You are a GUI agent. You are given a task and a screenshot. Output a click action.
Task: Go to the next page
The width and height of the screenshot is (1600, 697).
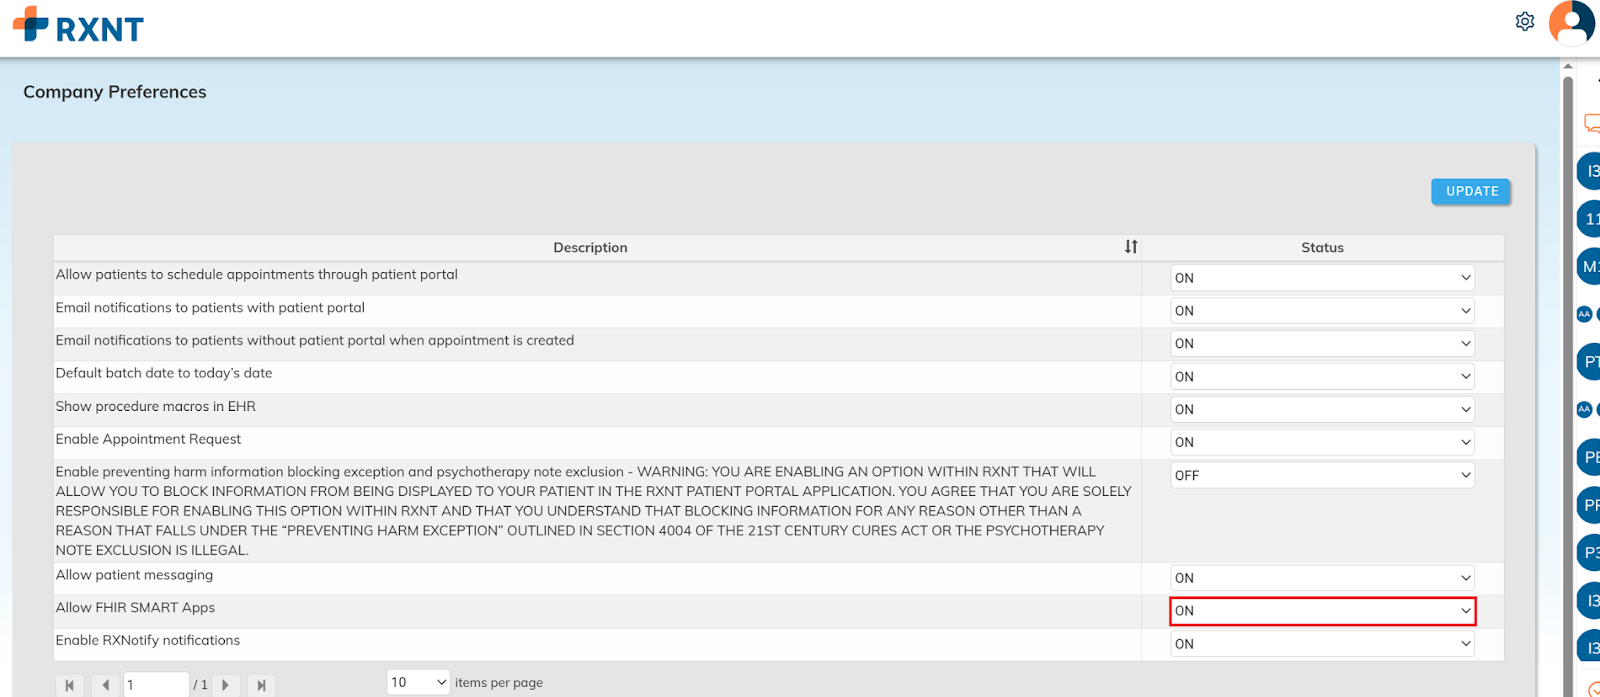(x=226, y=685)
